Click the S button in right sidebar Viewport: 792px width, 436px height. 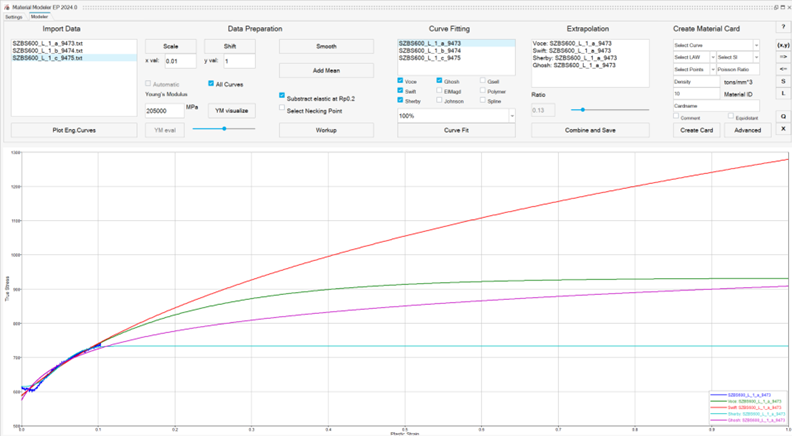pyautogui.click(x=781, y=81)
